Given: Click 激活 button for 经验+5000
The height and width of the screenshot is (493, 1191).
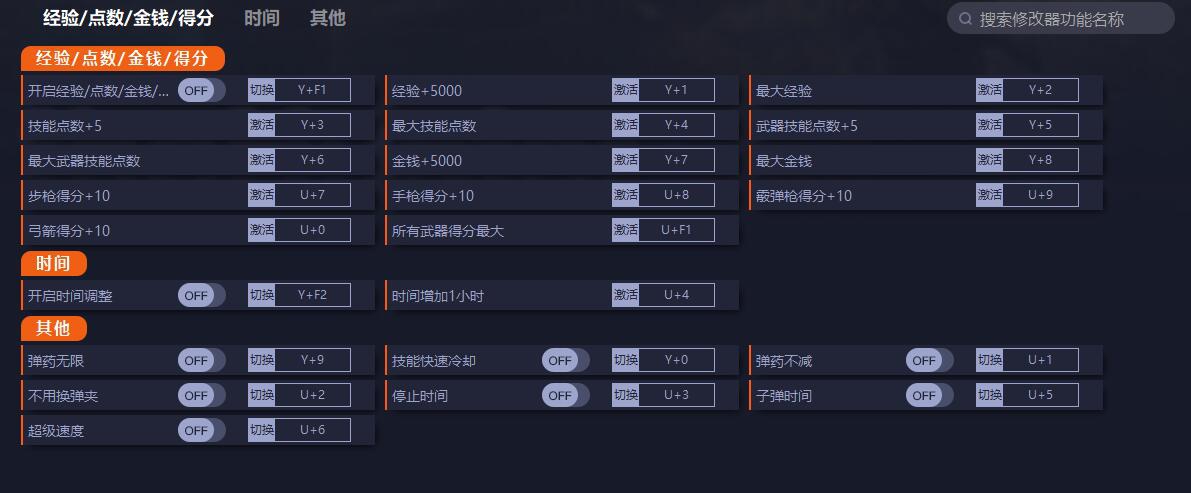Looking at the screenshot, I should pyautogui.click(x=625, y=91).
